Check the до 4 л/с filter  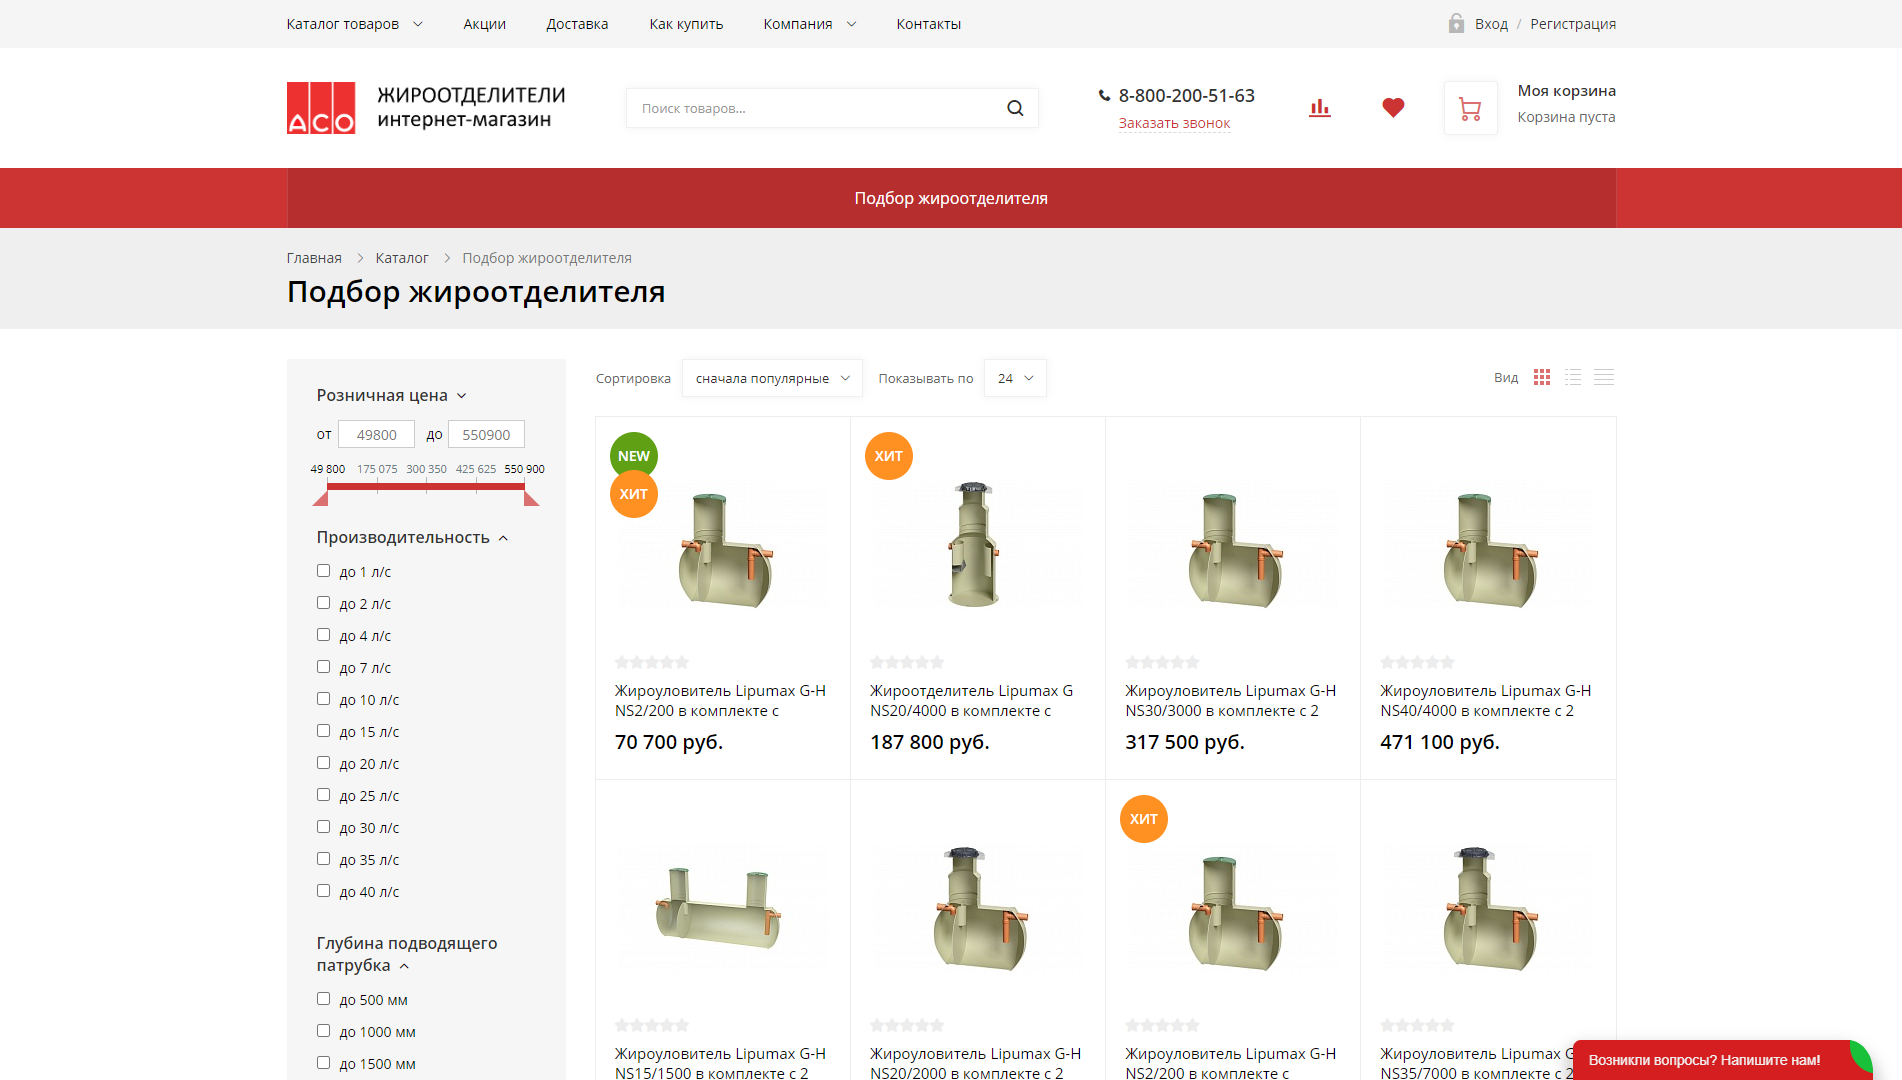323,635
